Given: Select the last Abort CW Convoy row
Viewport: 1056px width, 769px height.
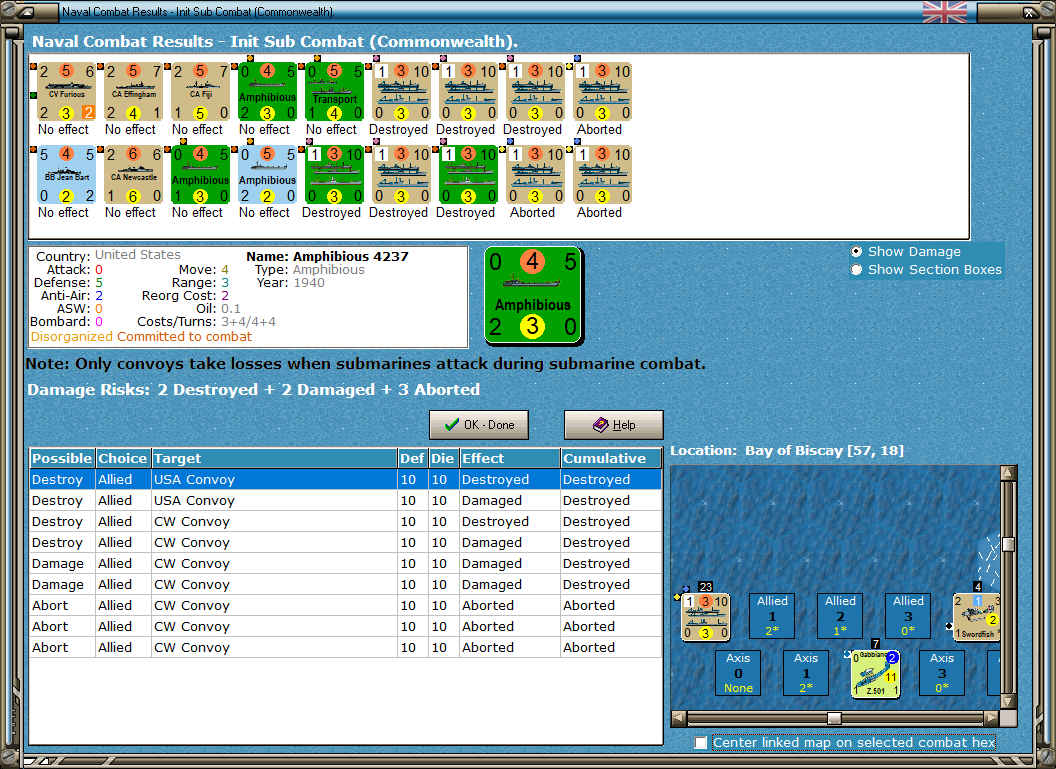Looking at the screenshot, I should [x=345, y=647].
